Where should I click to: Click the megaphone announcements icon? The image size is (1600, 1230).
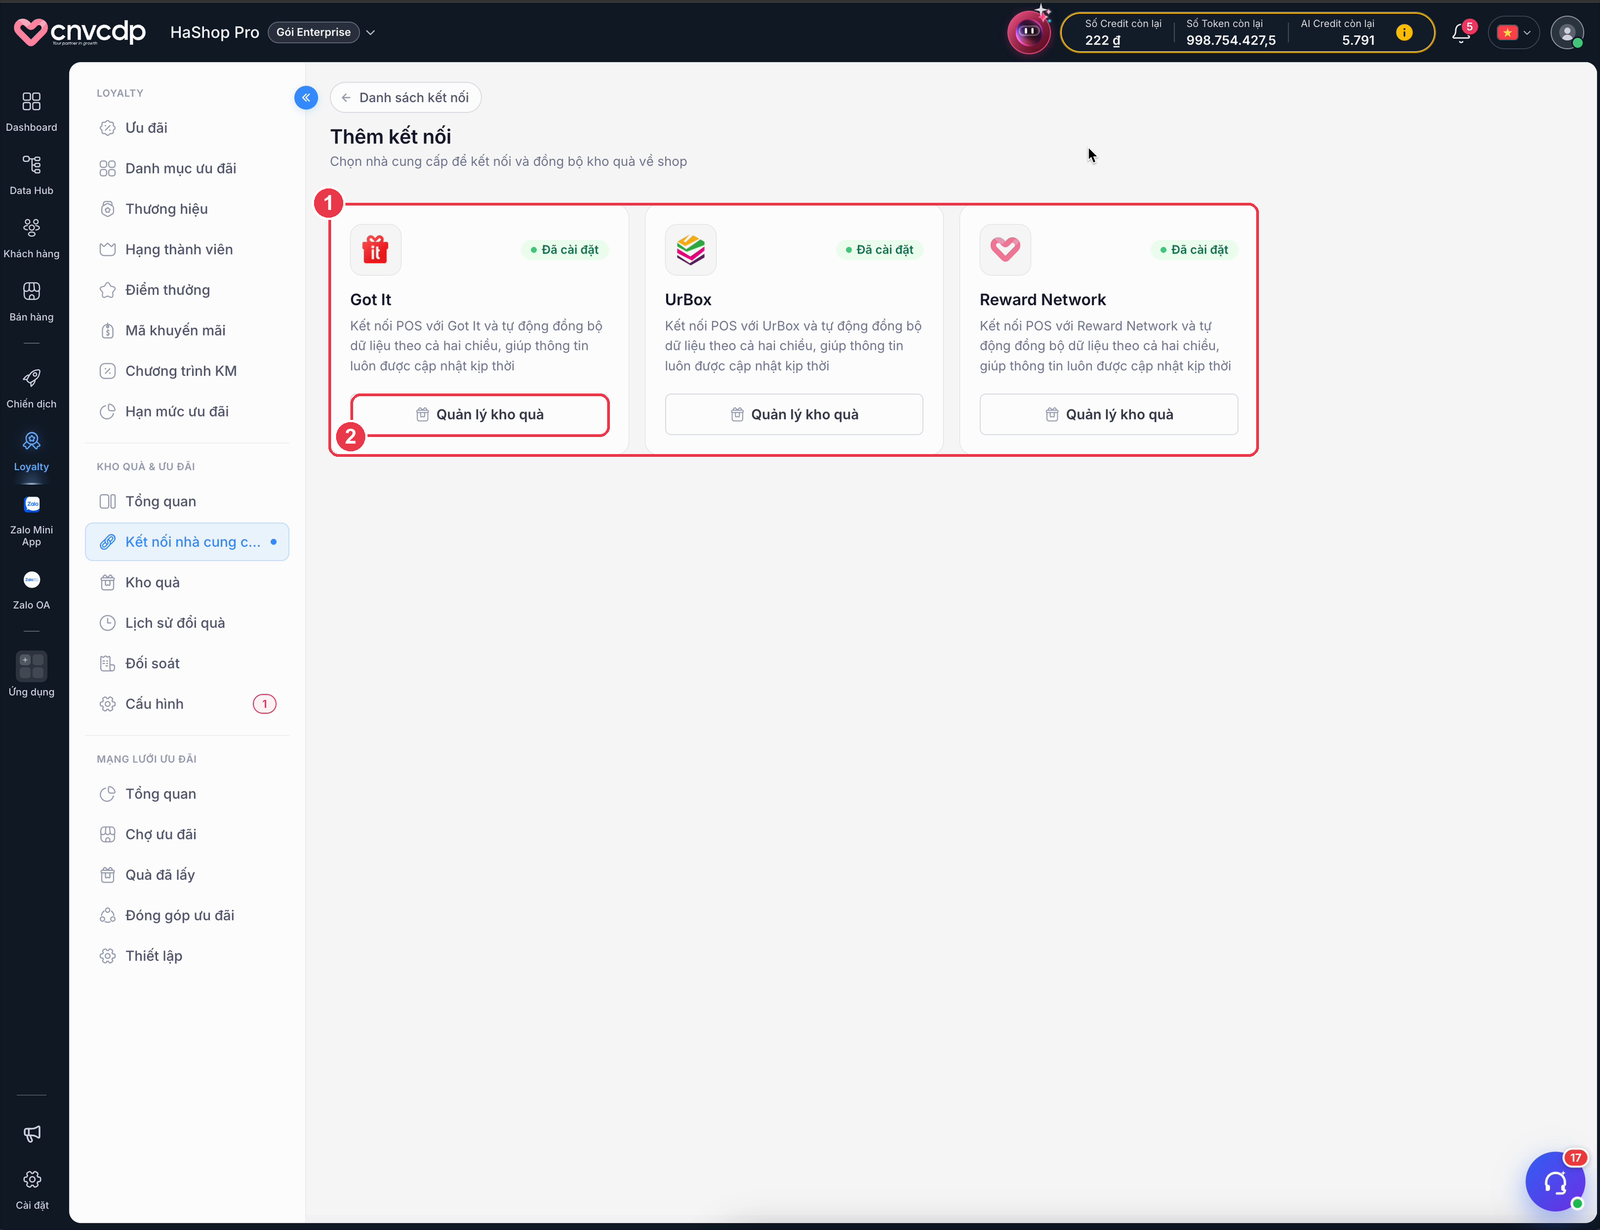[x=32, y=1133]
